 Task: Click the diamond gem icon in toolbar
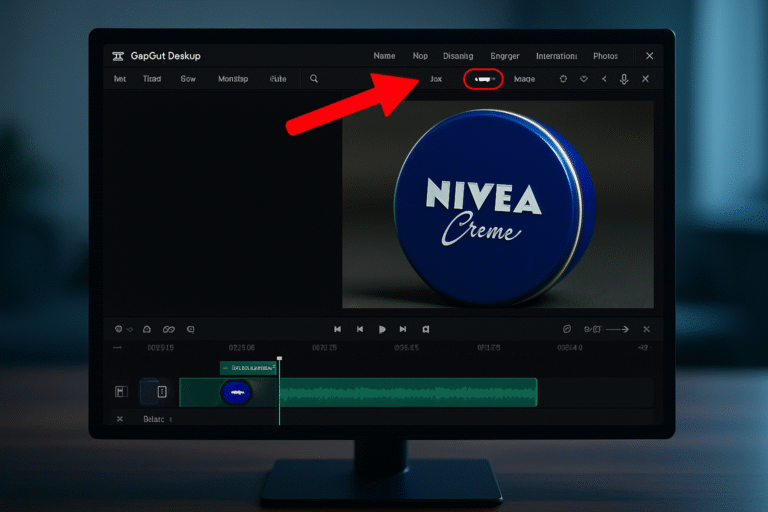pyautogui.click(x=584, y=78)
